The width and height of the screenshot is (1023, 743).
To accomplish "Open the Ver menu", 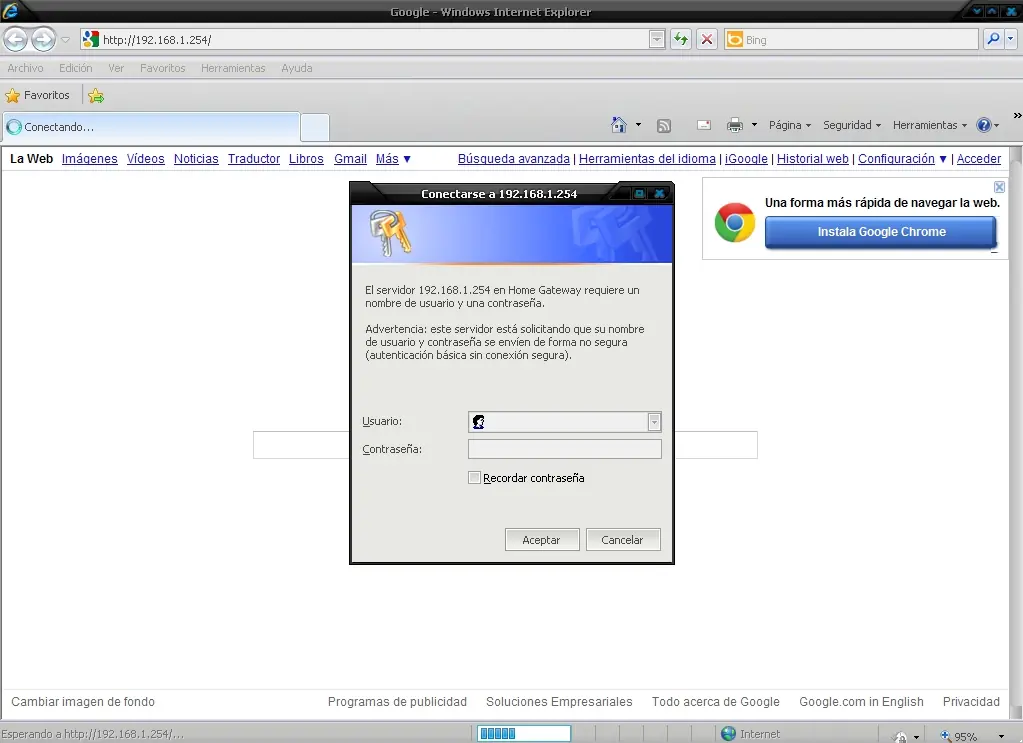I will coord(116,68).
